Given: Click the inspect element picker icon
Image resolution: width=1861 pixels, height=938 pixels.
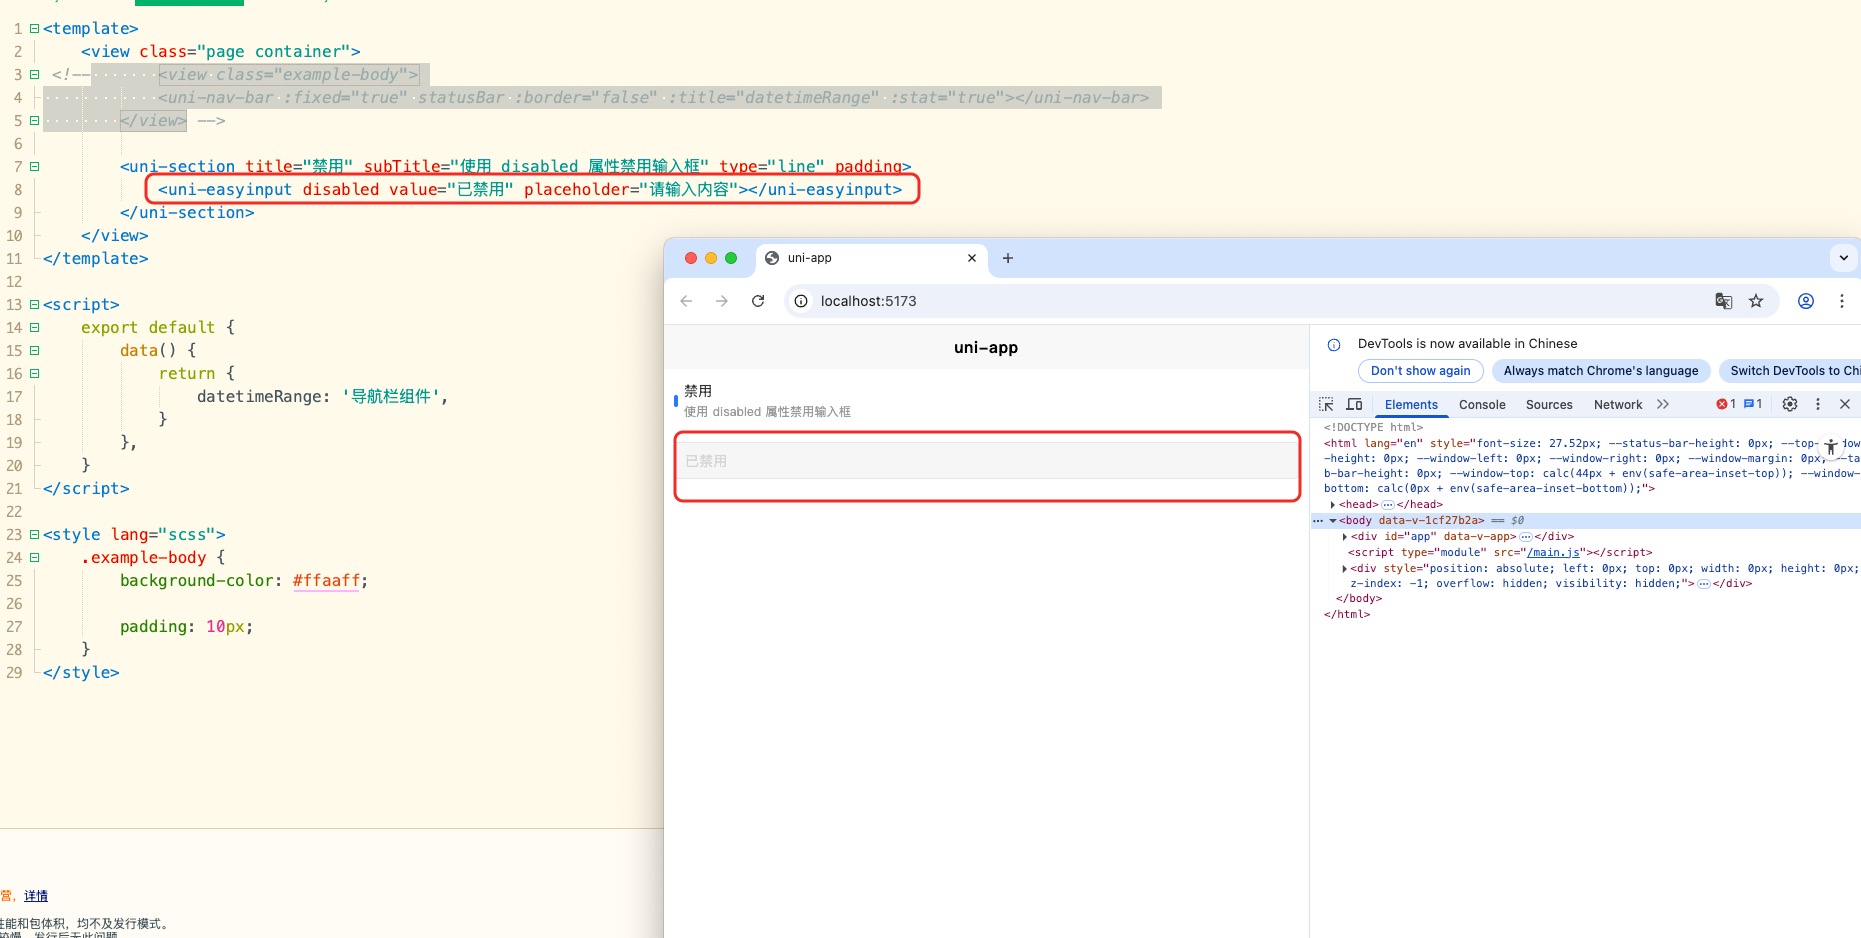Looking at the screenshot, I should [1326, 404].
